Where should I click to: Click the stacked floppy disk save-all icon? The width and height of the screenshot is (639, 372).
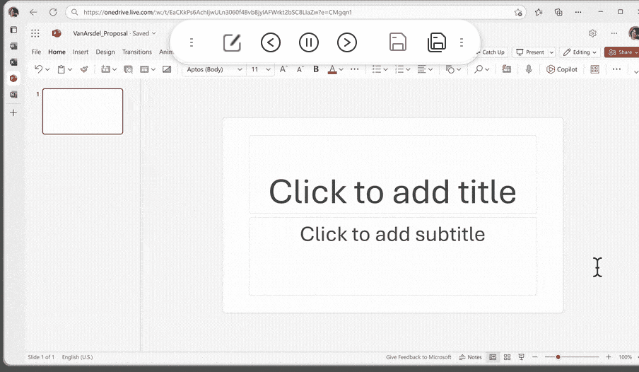436,42
